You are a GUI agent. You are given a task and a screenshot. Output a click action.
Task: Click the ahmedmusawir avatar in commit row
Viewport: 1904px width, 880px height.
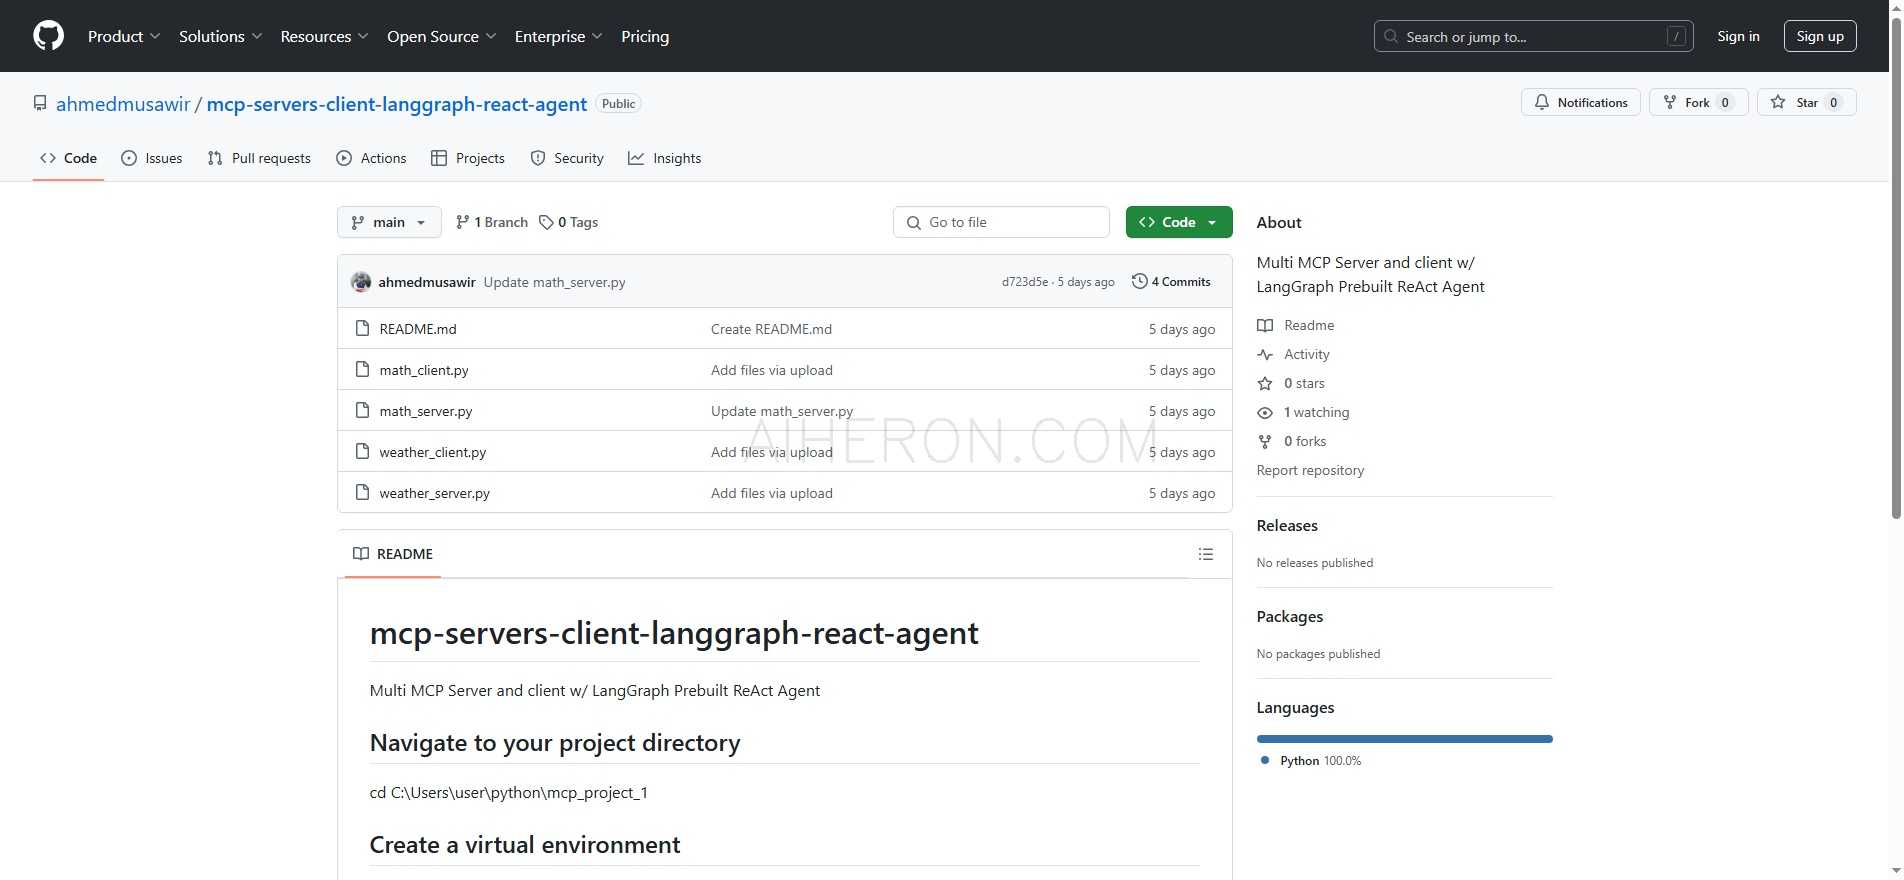tap(361, 282)
